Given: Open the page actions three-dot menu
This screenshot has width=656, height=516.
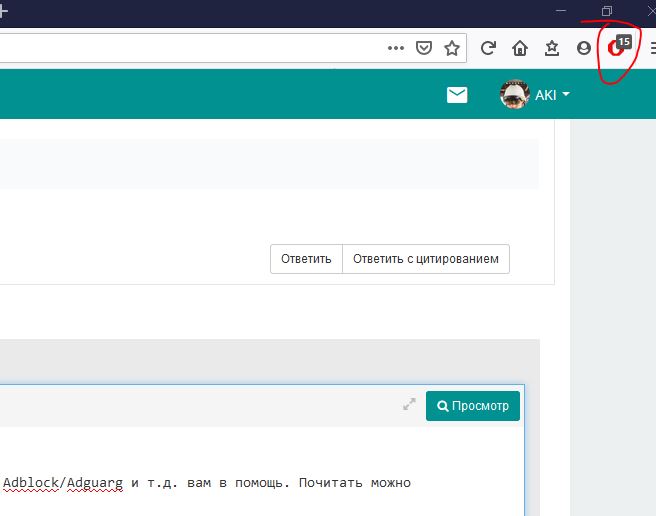Looking at the screenshot, I should point(396,47).
